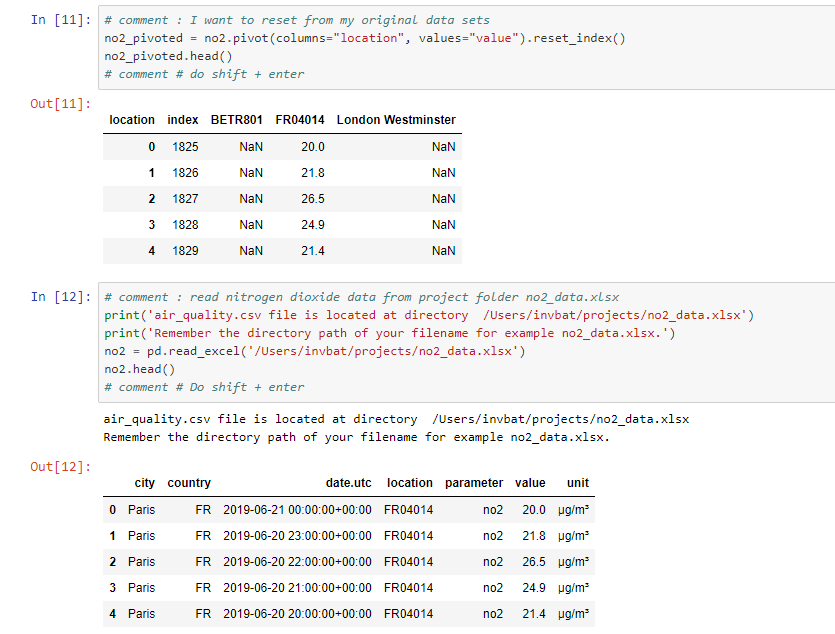
Task: Click the pd.read_excel code line
Action: point(315,351)
